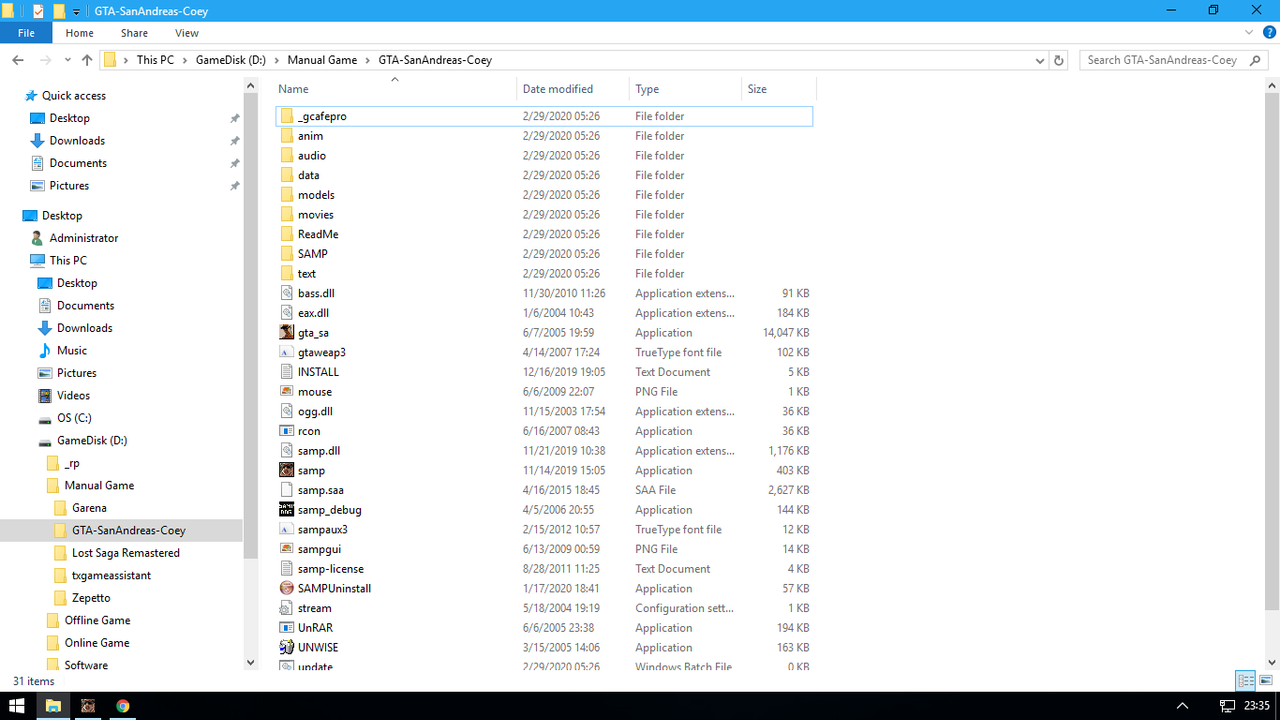Launch Chrome from the taskbar
This screenshot has width=1280, height=720.
[122, 706]
